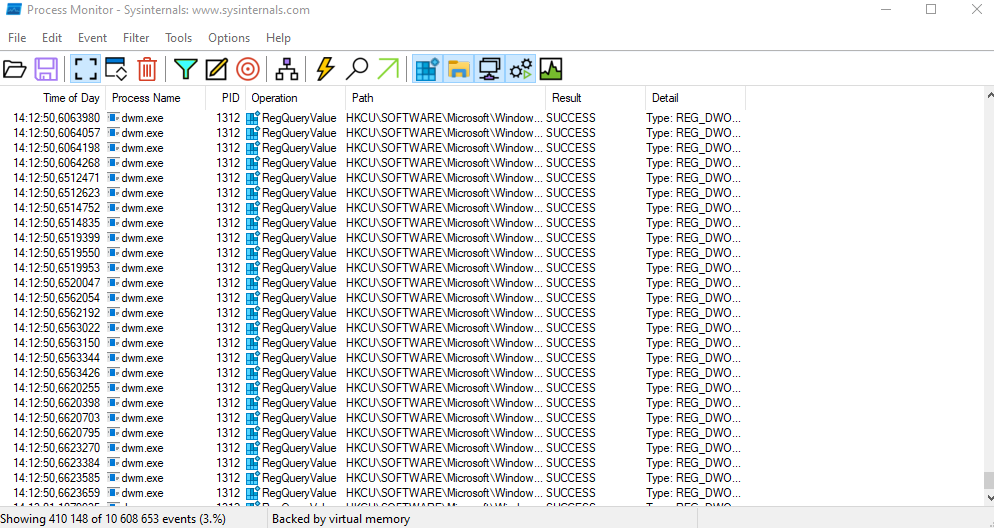Select the event at 14:12:50,6562054
The height and width of the screenshot is (528, 994).
coord(373,298)
